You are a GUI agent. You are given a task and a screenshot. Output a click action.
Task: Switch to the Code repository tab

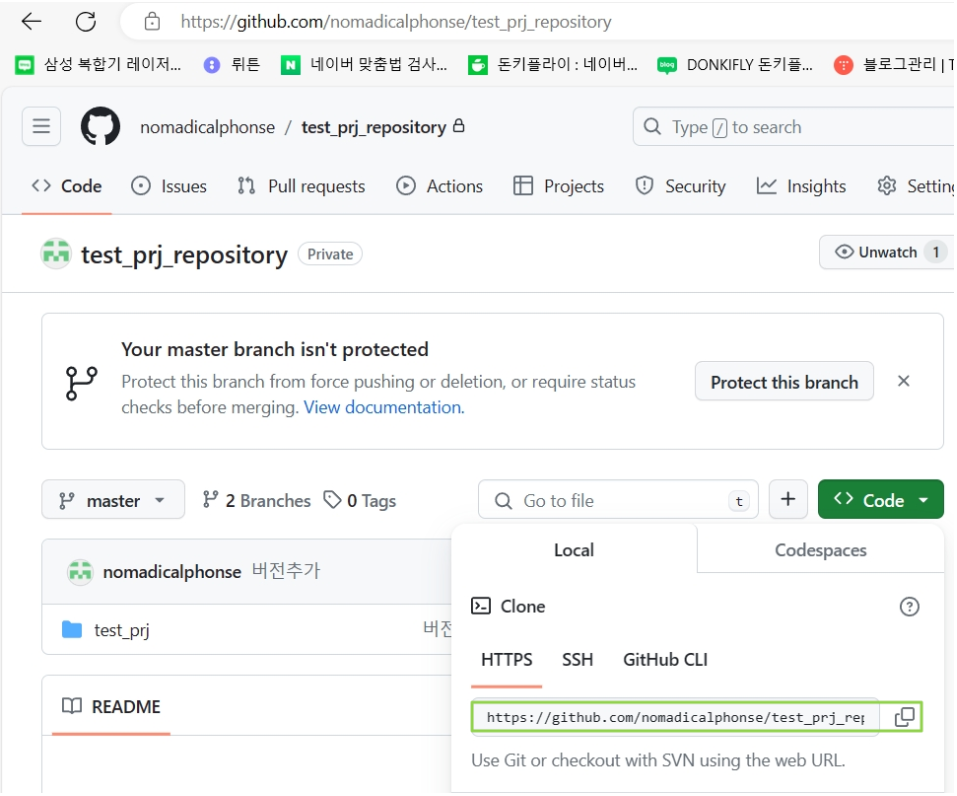click(x=67, y=186)
